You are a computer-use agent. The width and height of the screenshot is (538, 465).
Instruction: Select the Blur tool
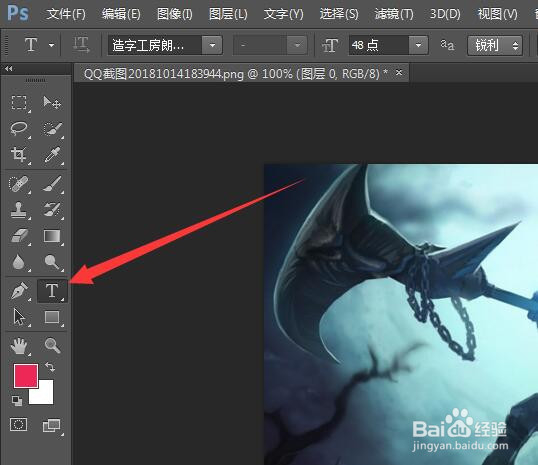point(19,262)
